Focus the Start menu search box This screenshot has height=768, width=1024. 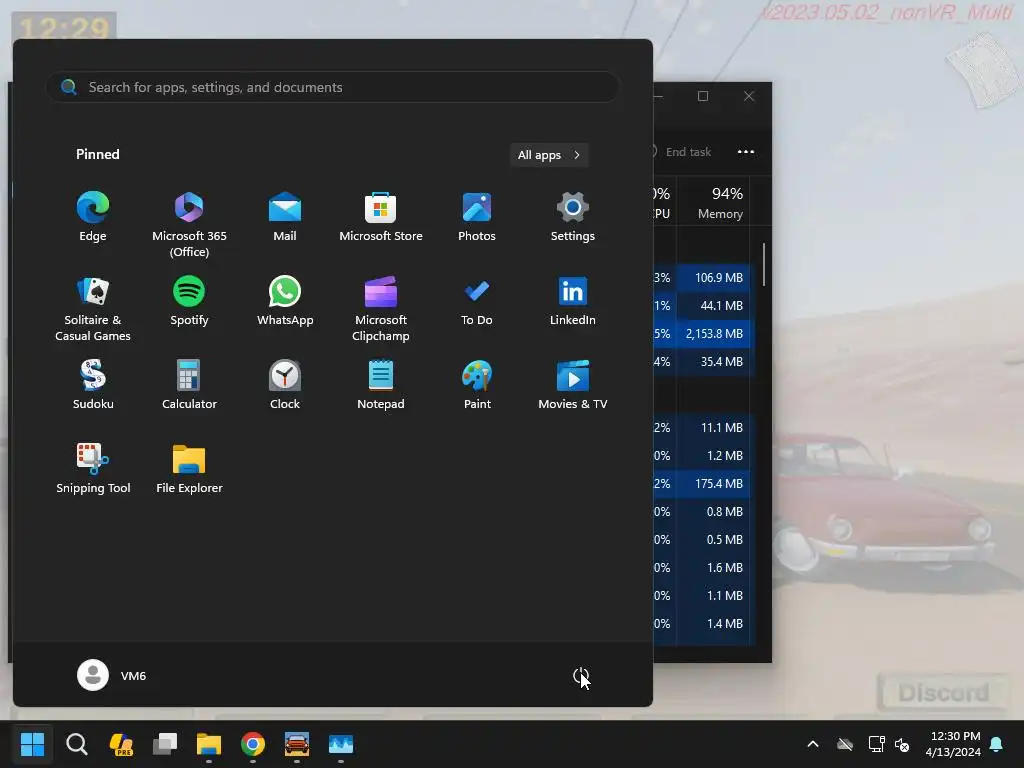click(x=332, y=87)
